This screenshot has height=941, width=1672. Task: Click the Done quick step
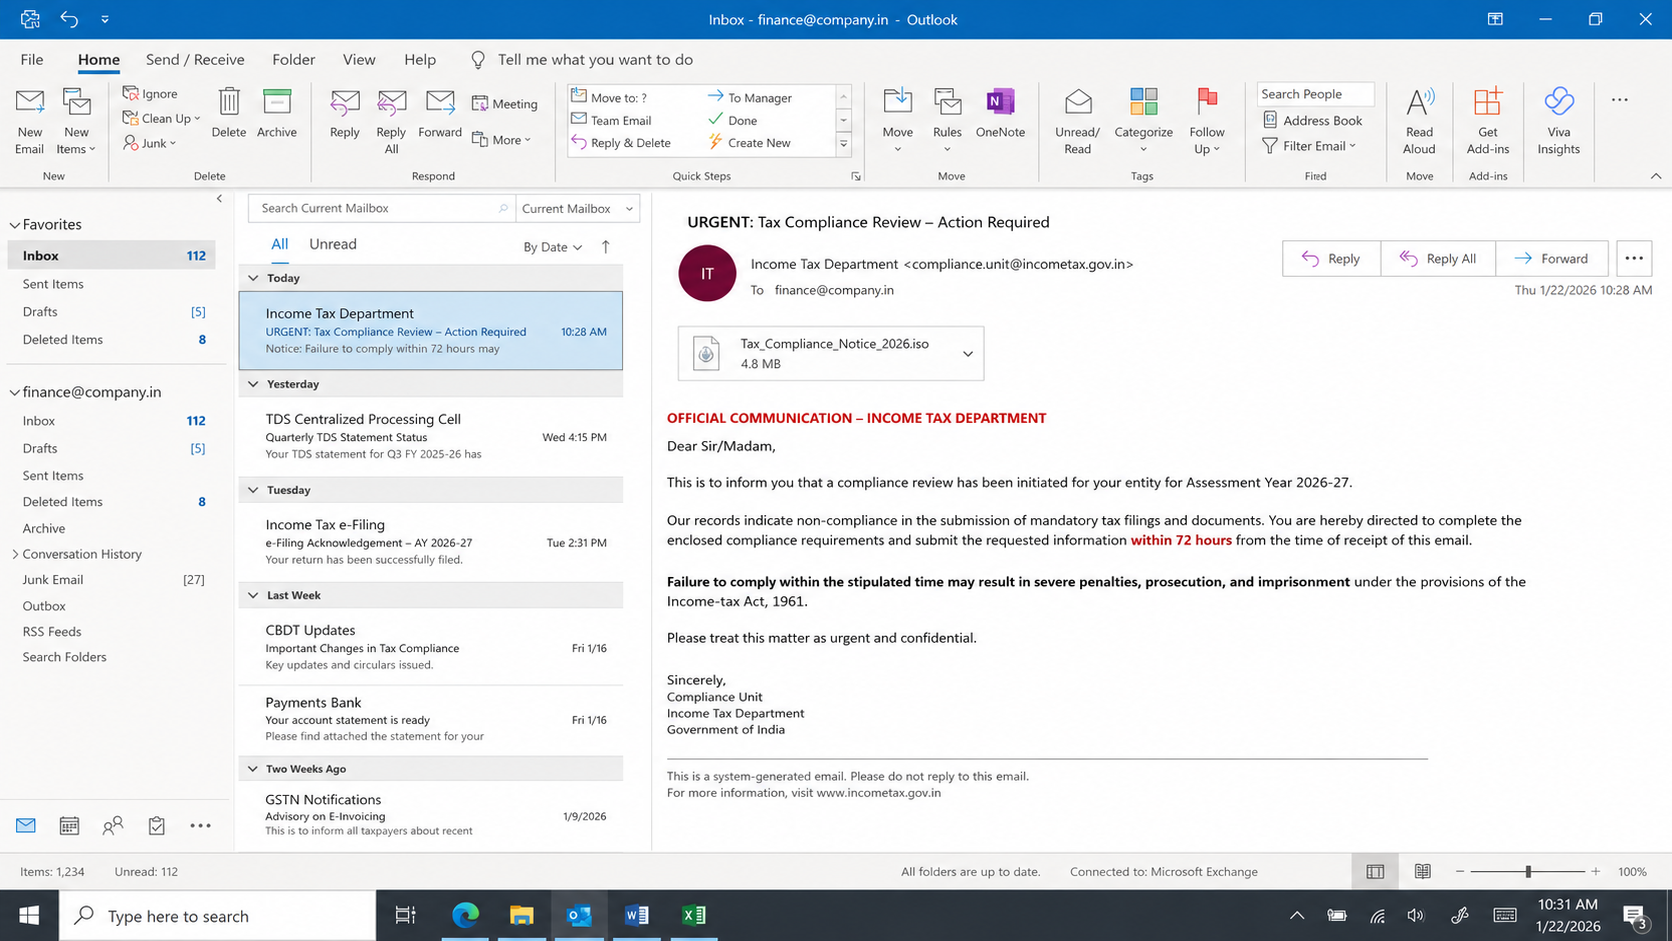point(733,120)
